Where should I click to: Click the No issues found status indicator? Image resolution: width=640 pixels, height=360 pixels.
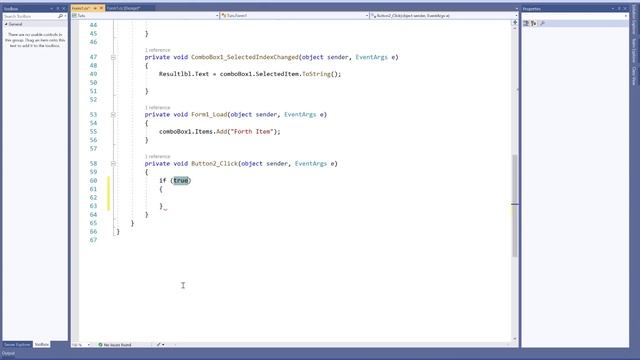(x=115, y=345)
